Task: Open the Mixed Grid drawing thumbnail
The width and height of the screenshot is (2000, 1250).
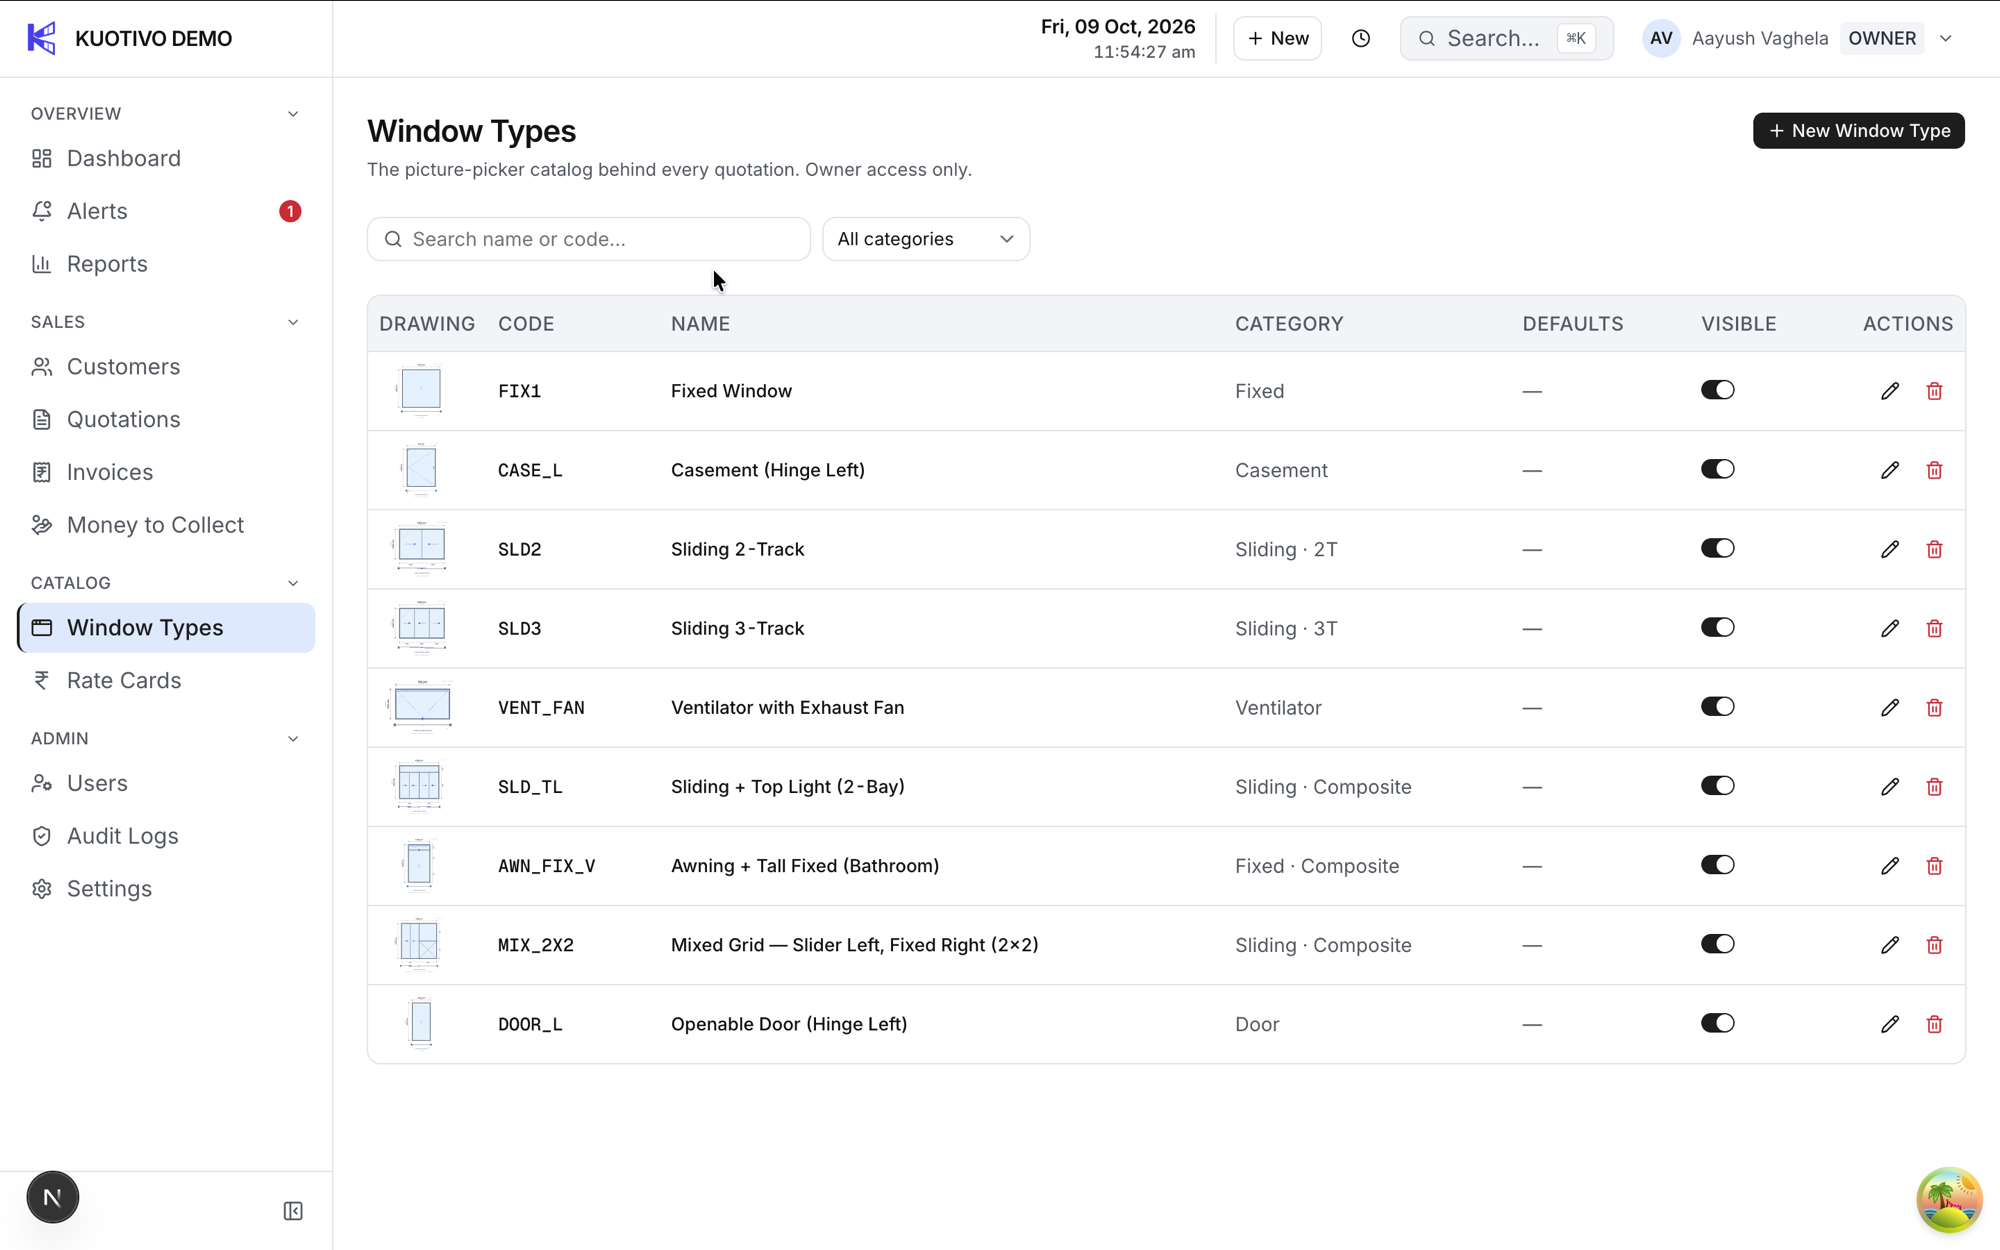Action: click(419, 944)
